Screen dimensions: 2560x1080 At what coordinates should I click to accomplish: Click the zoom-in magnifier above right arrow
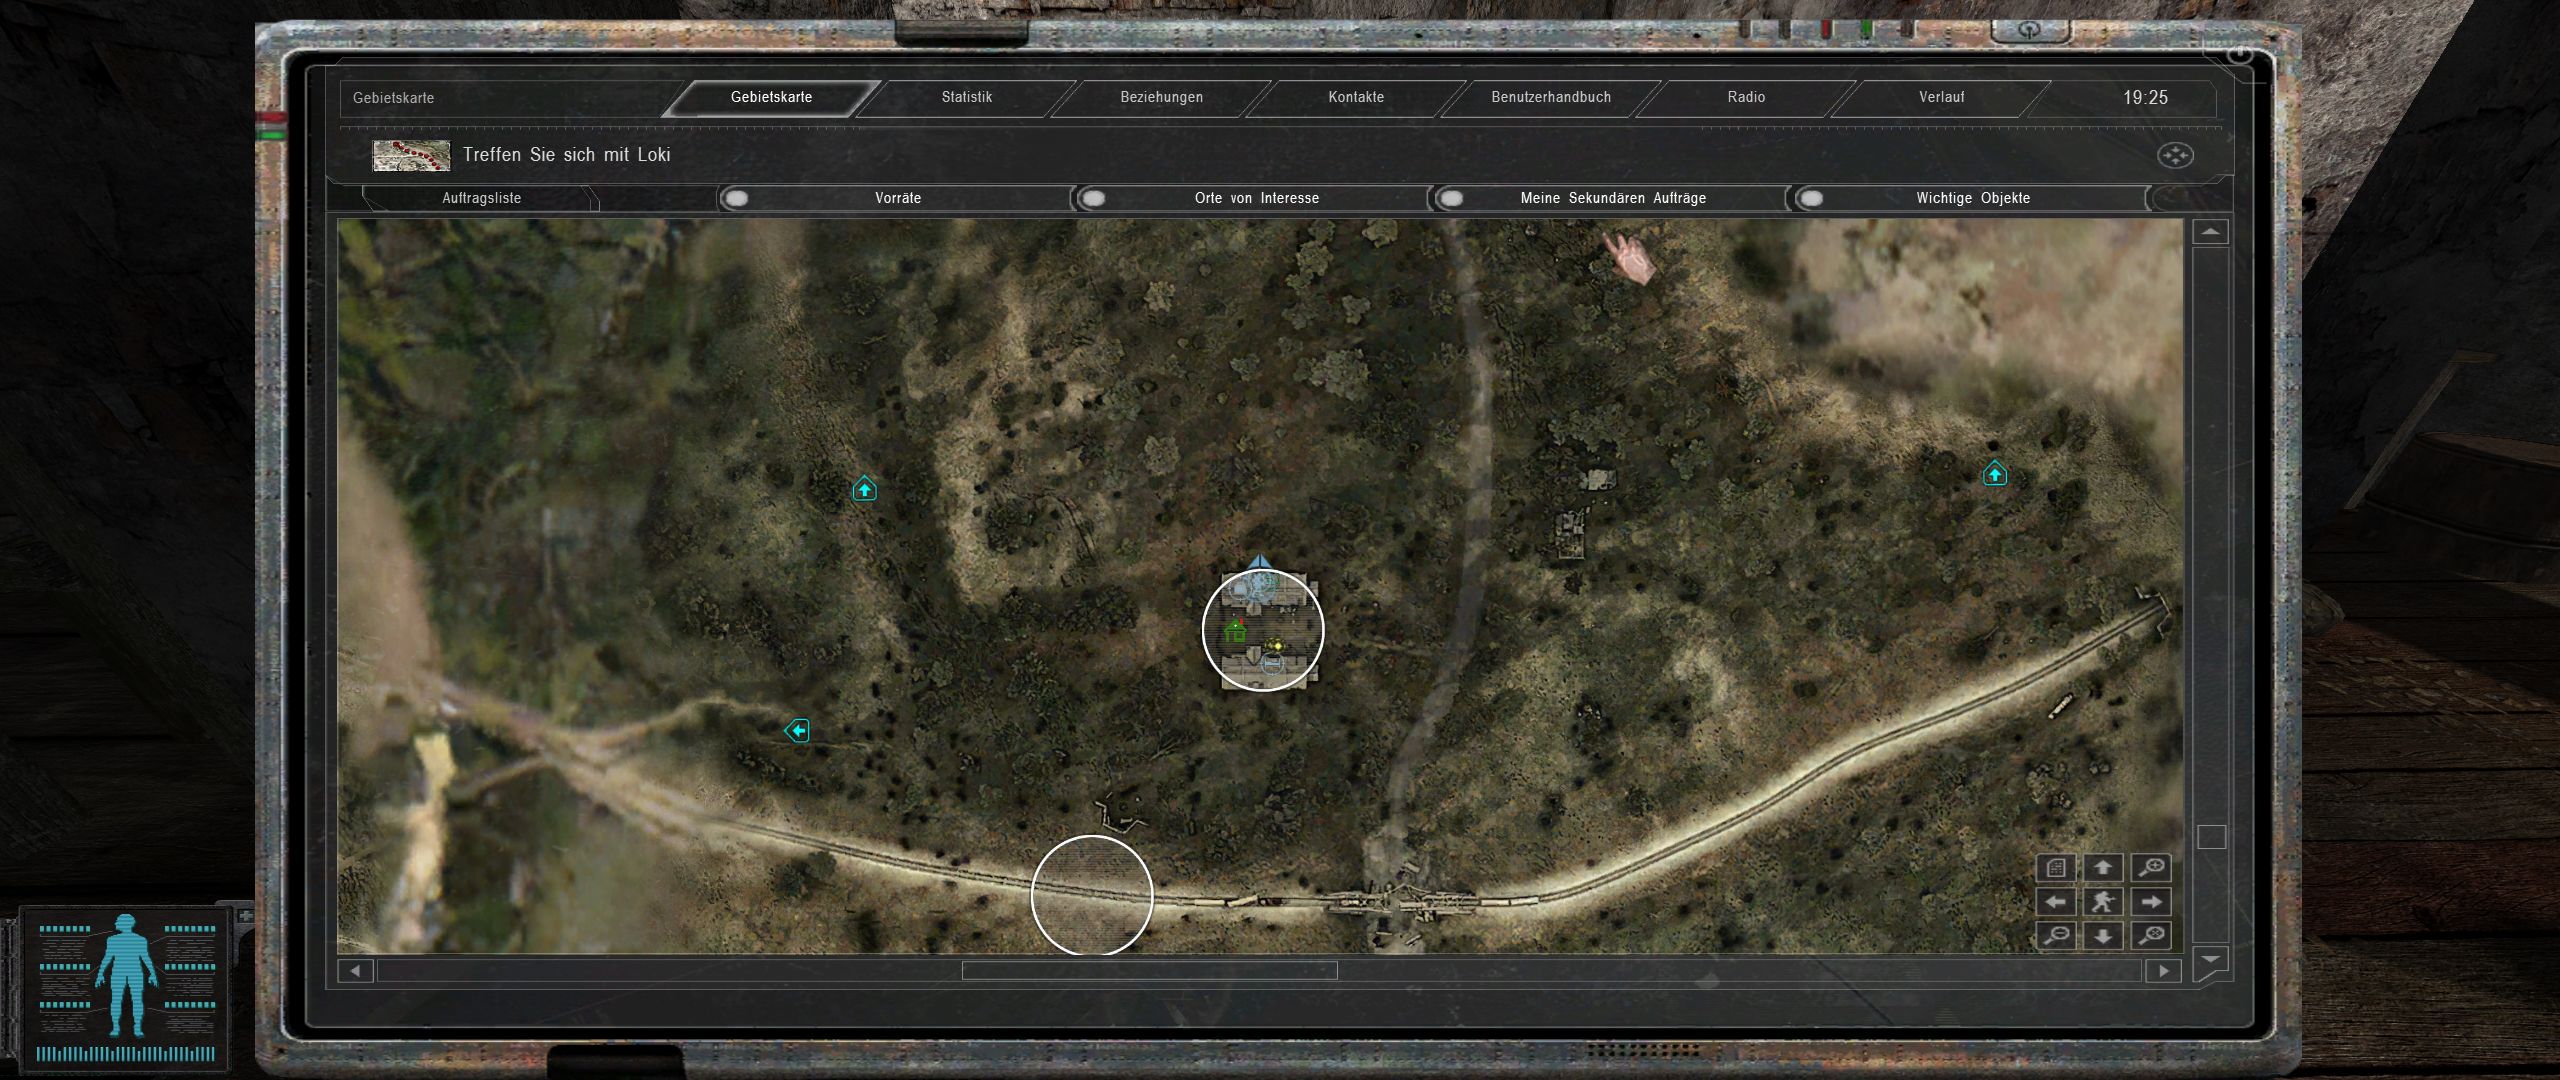coord(2151,868)
